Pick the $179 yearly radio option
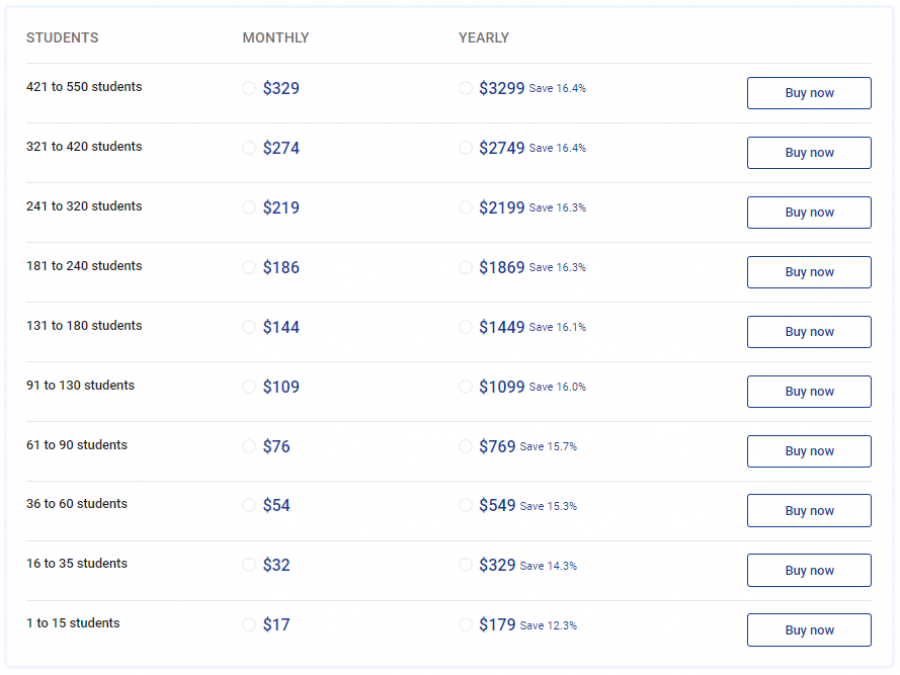This screenshot has width=900, height=675. pos(465,624)
